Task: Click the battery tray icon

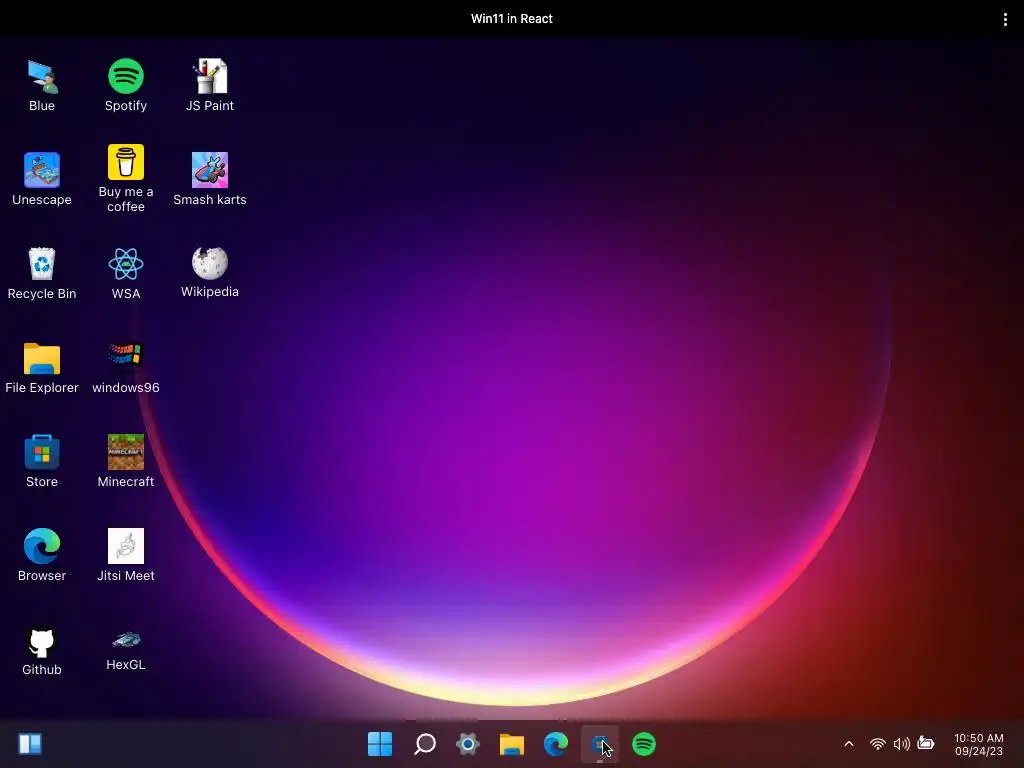Action: tap(925, 743)
